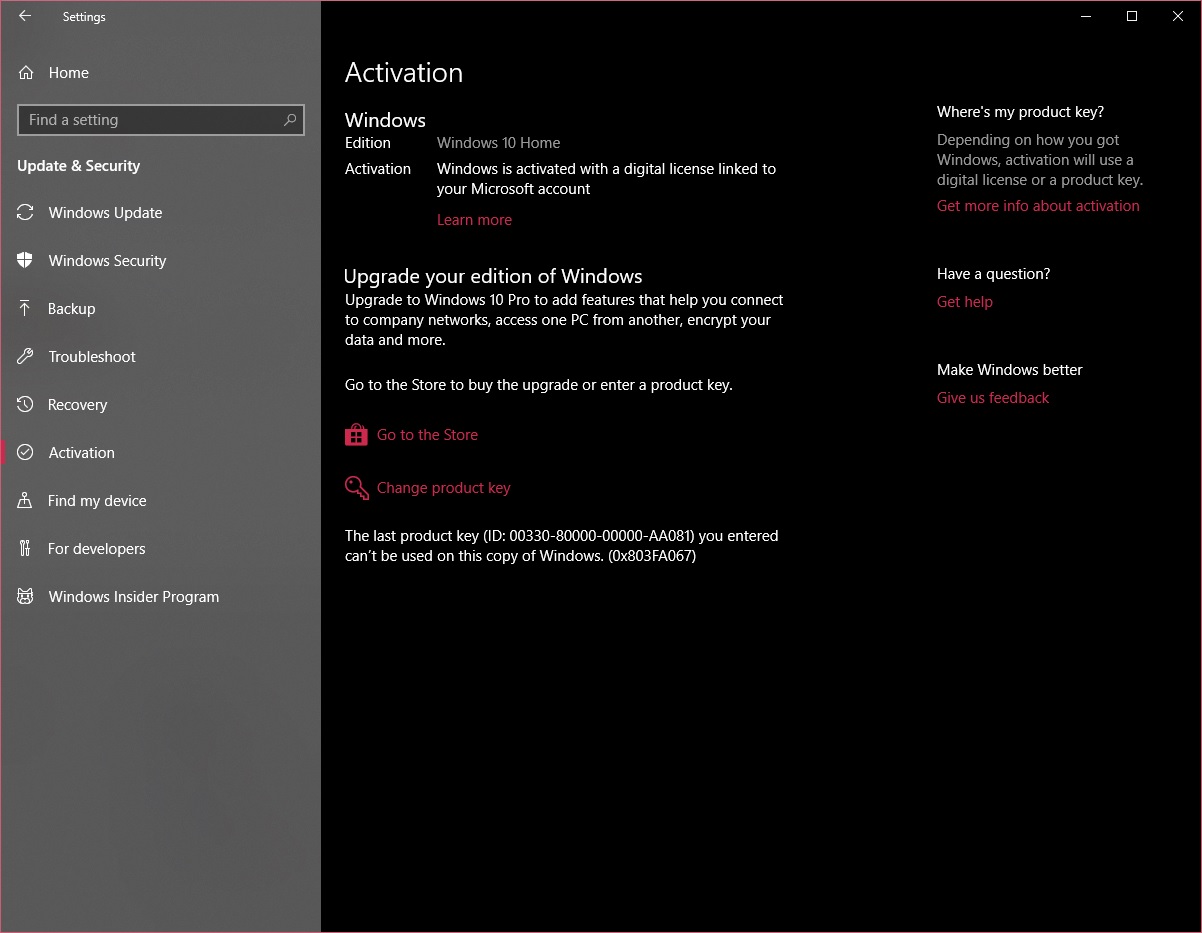Screen dimensions: 1202x933
Task: Click the Find a setting search box
Action: 161,120
